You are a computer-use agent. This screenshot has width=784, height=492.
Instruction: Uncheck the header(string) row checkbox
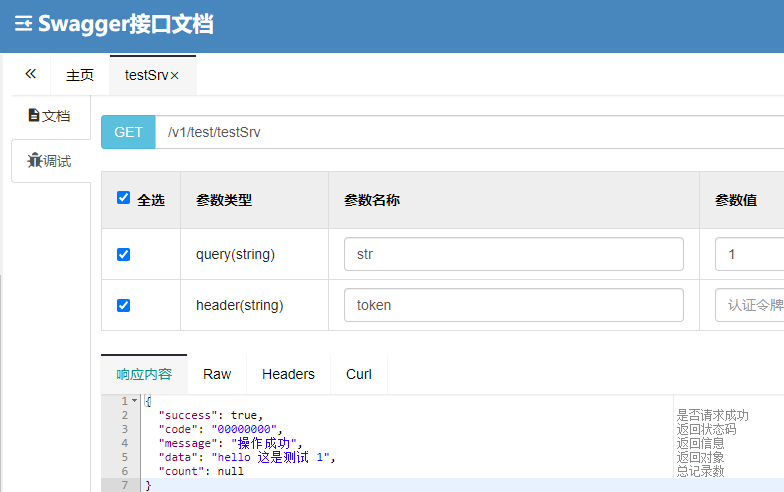[124, 306]
